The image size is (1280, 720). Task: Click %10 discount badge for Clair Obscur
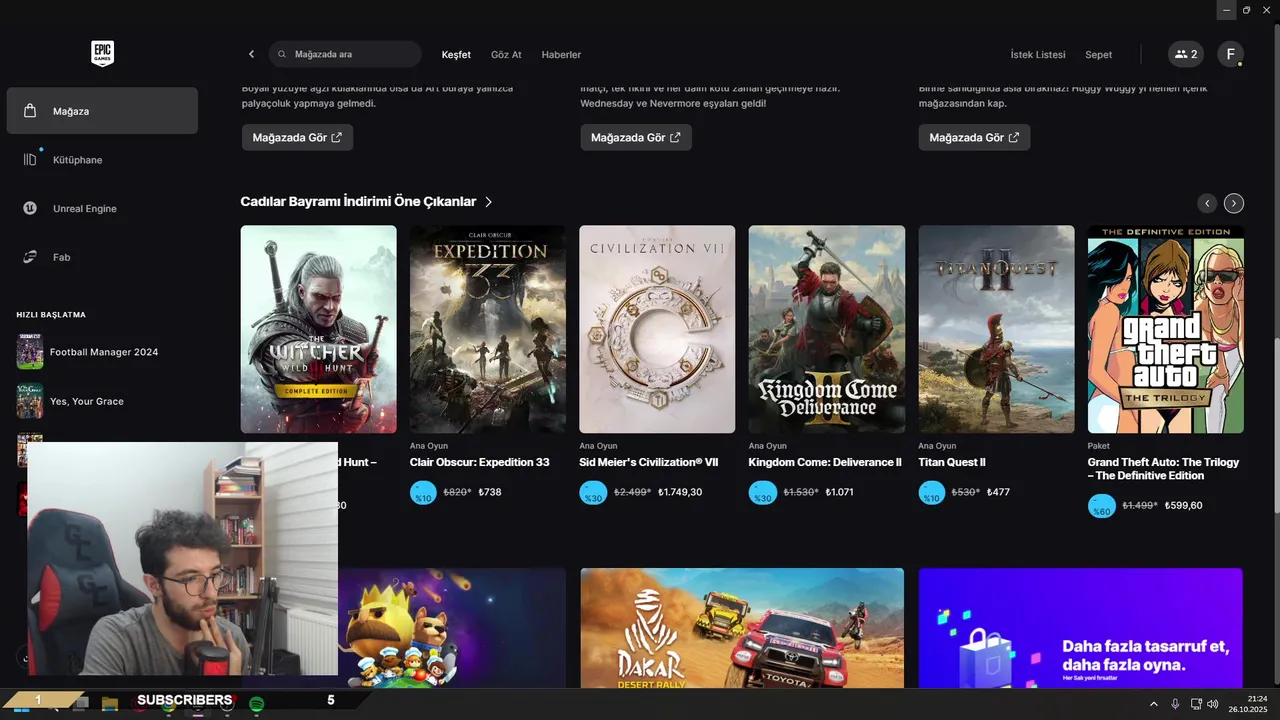pos(423,492)
